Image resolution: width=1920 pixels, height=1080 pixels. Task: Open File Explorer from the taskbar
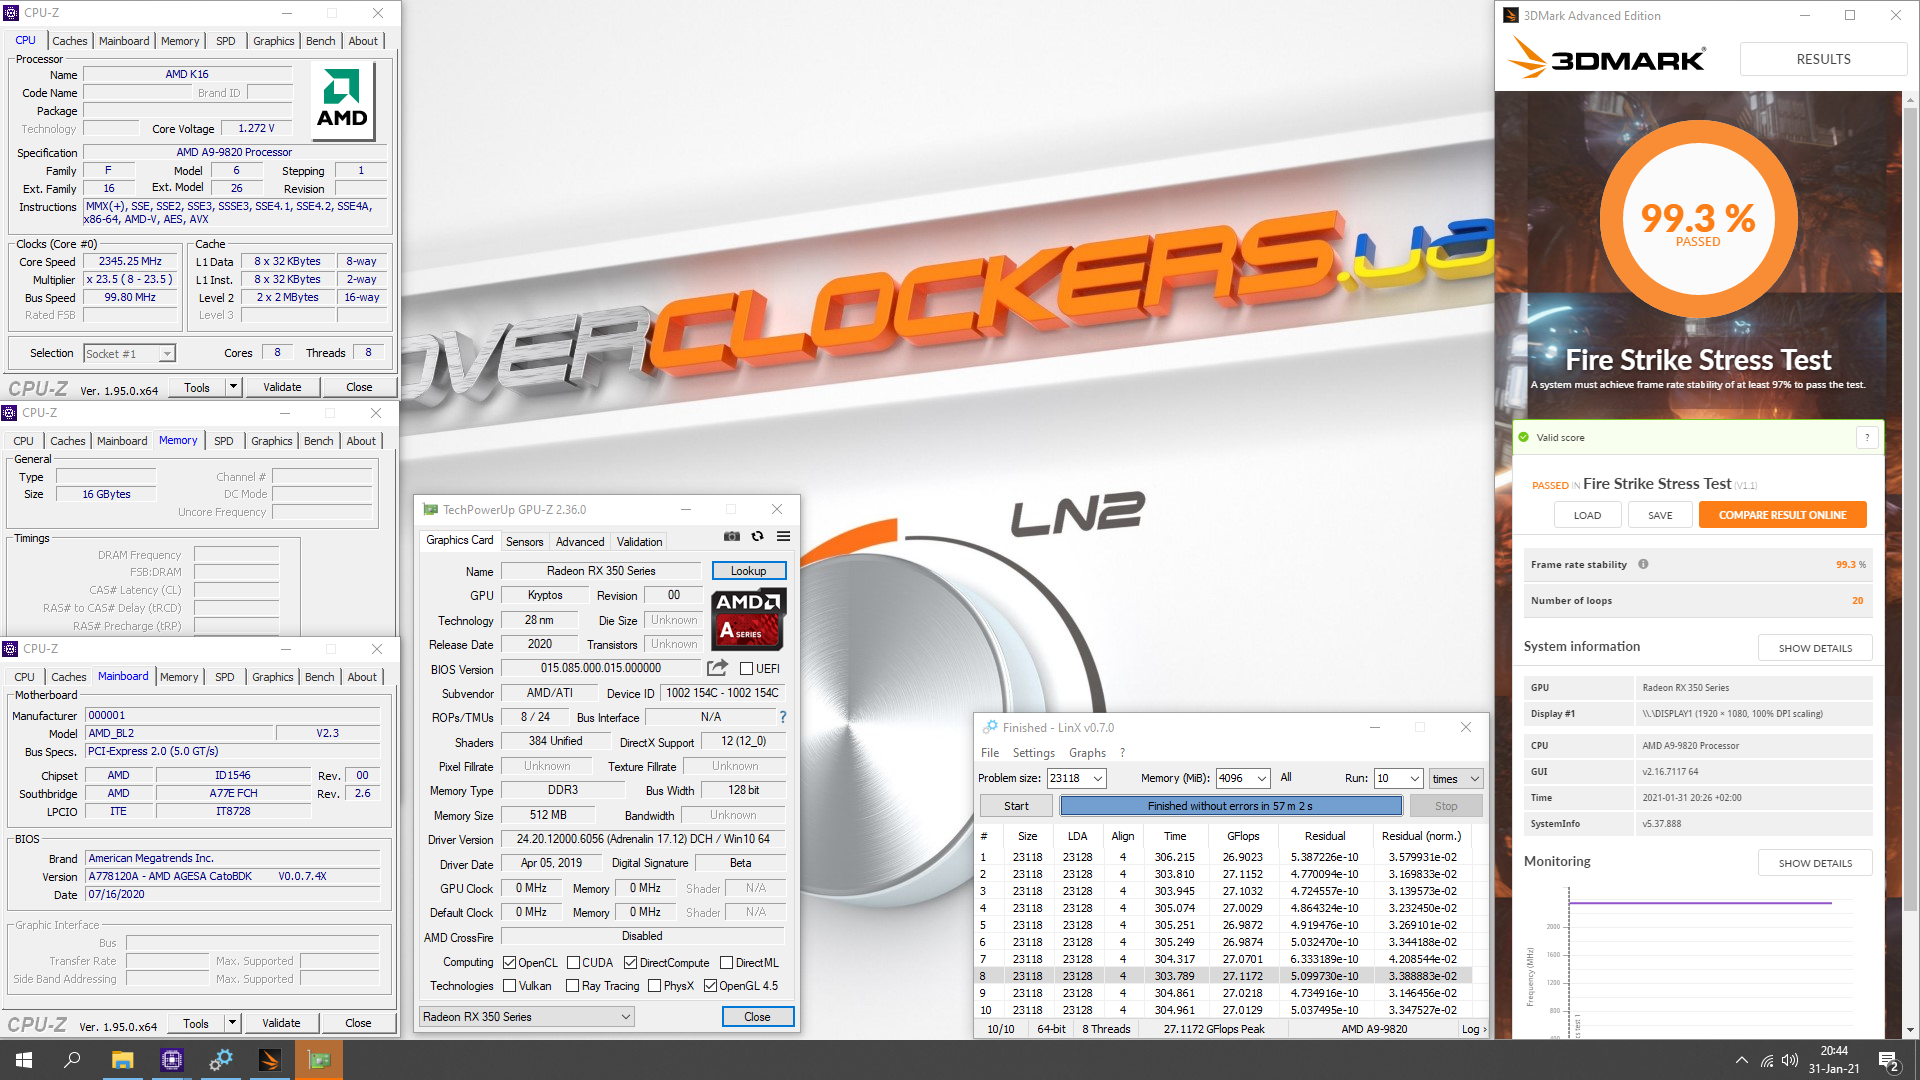coord(122,1060)
